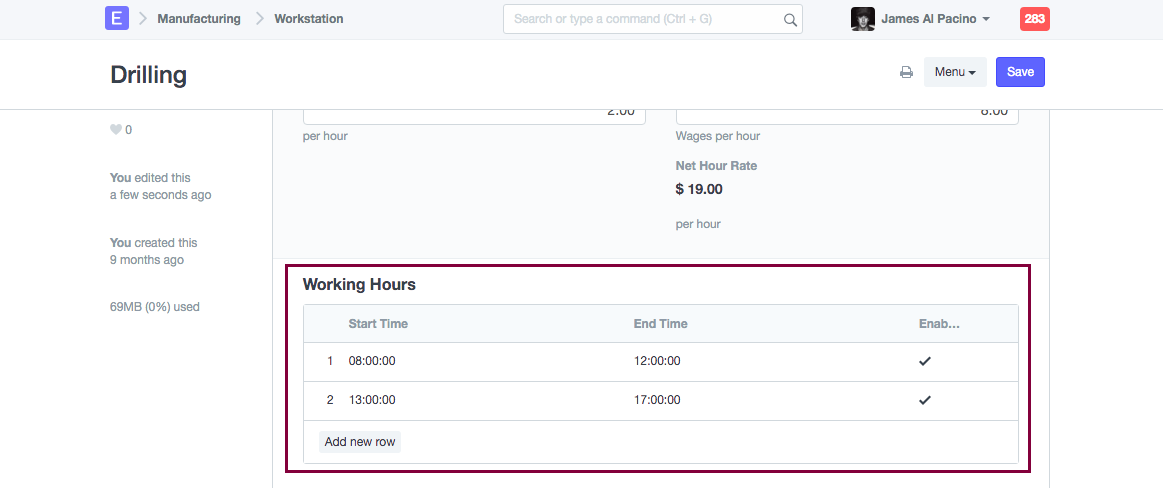
Task: Click the search magnifier icon
Action: [x=789, y=19]
